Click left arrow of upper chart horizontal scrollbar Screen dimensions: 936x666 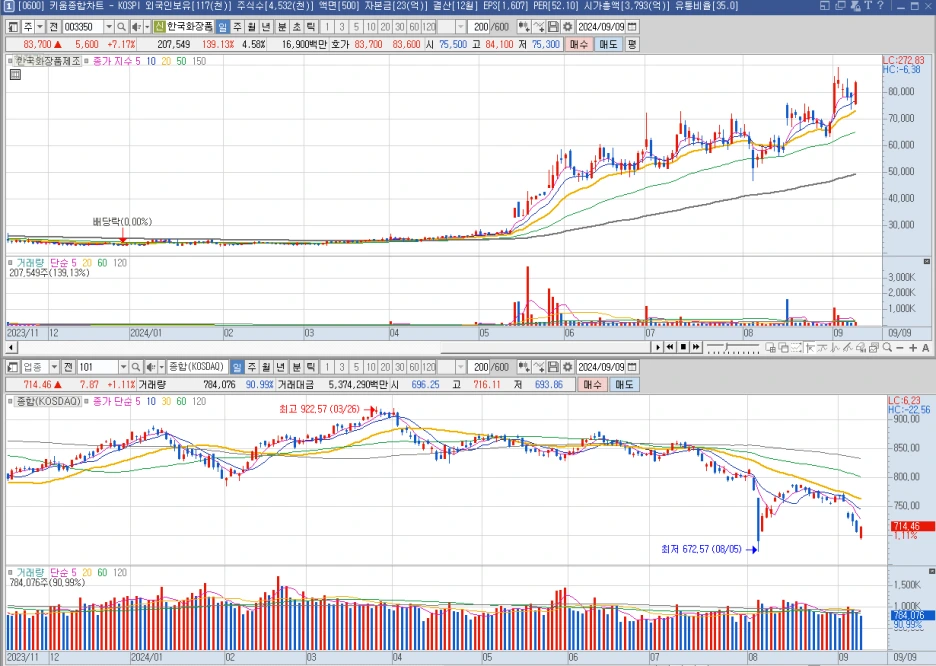click(x=11, y=347)
